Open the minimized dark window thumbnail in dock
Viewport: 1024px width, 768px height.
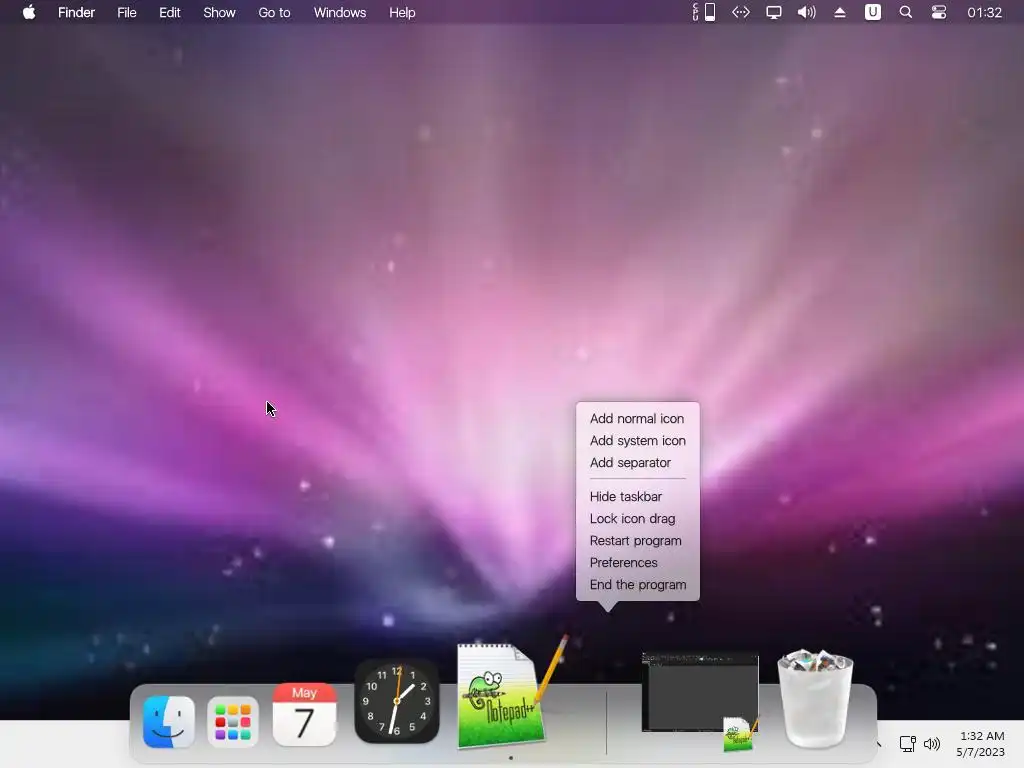700,699
